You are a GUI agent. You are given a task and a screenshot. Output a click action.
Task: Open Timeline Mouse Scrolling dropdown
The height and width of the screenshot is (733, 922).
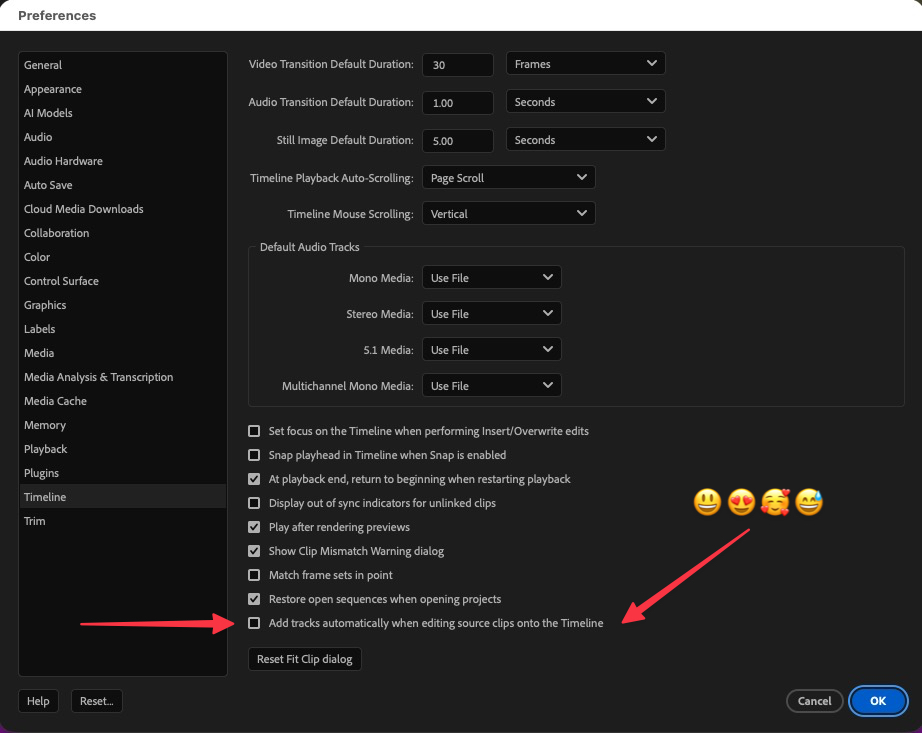(x=509, y=213)
